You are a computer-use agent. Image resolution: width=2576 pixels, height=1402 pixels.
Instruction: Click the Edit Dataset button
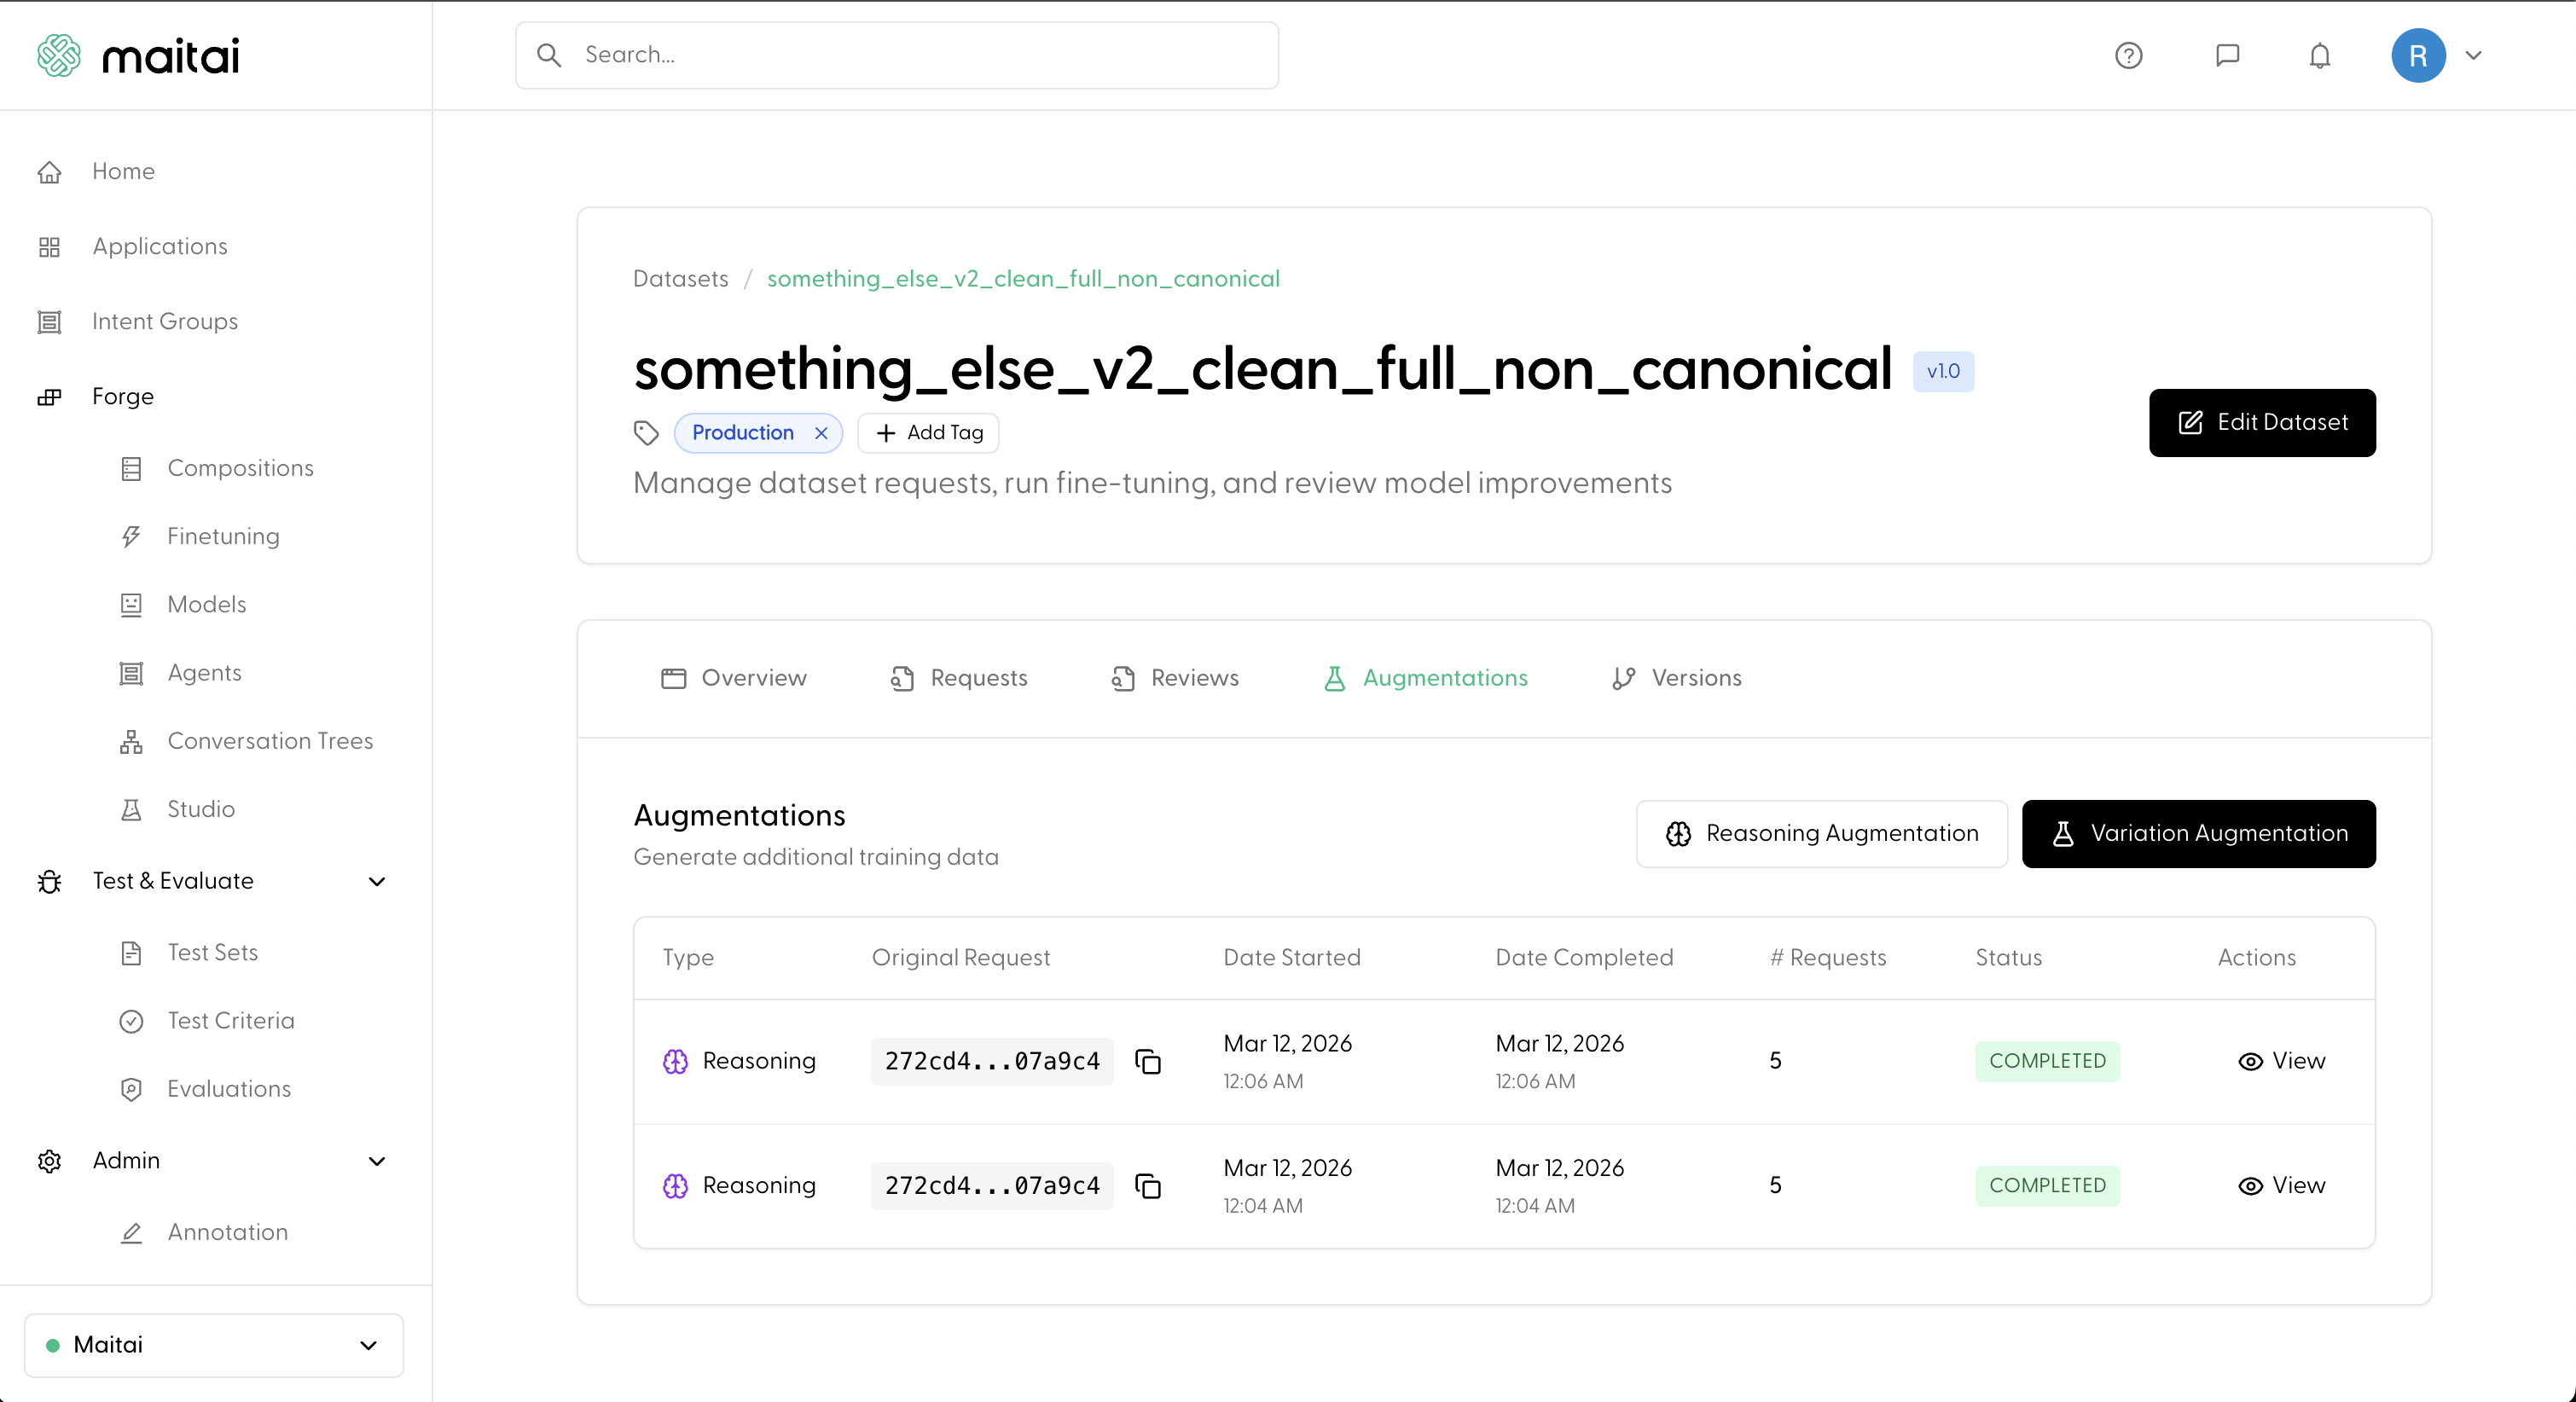tap(2261, 422)
